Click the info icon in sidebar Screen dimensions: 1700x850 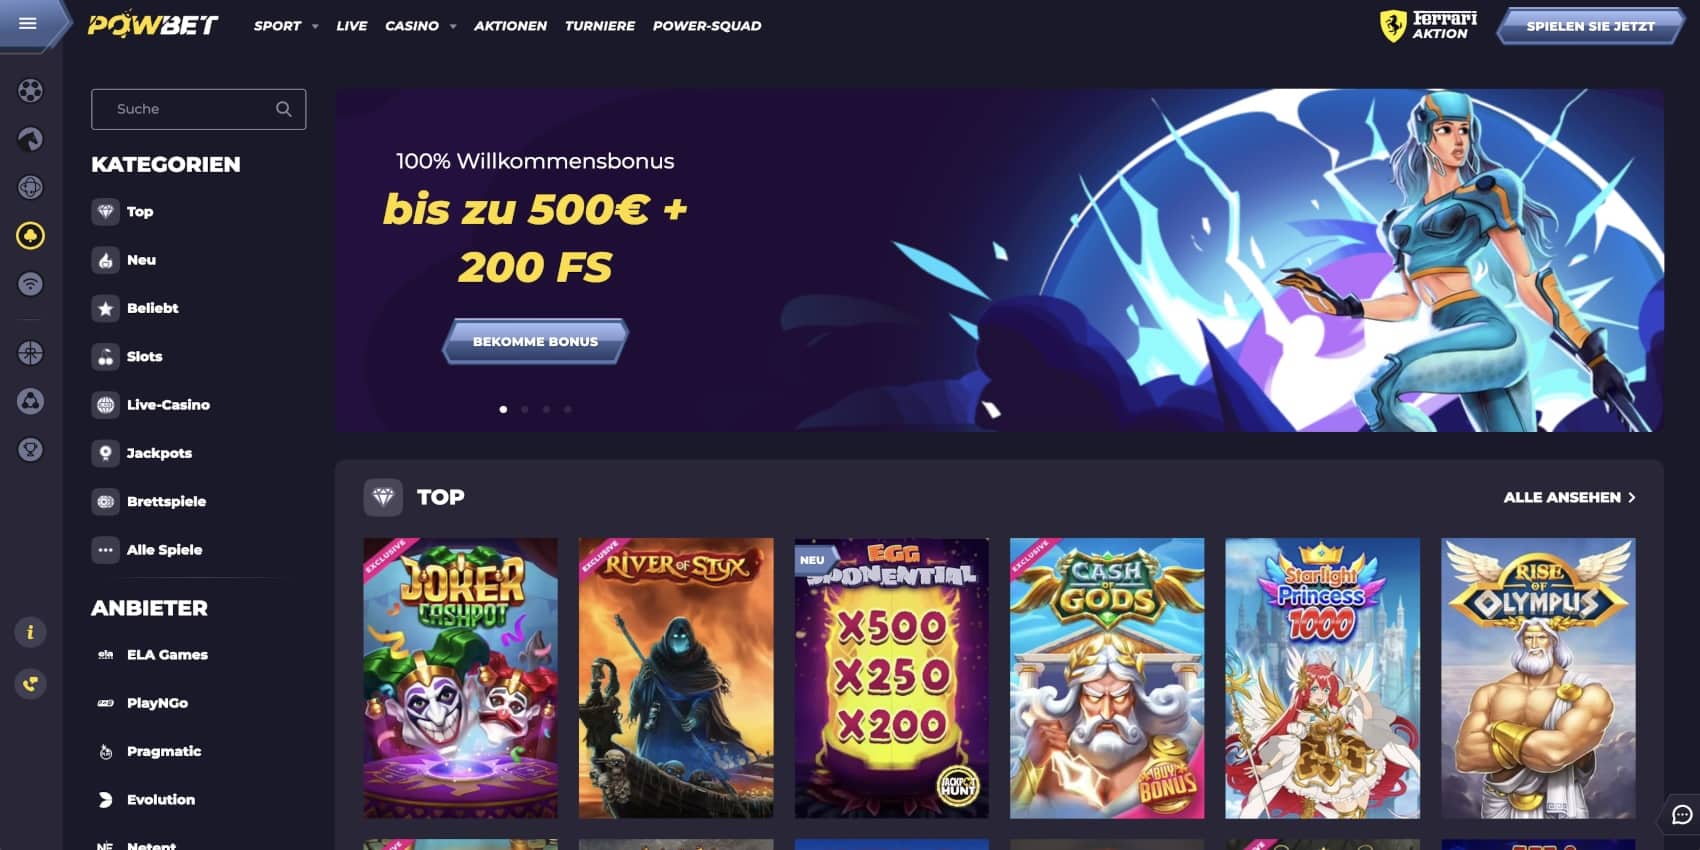tap(30, 632)
